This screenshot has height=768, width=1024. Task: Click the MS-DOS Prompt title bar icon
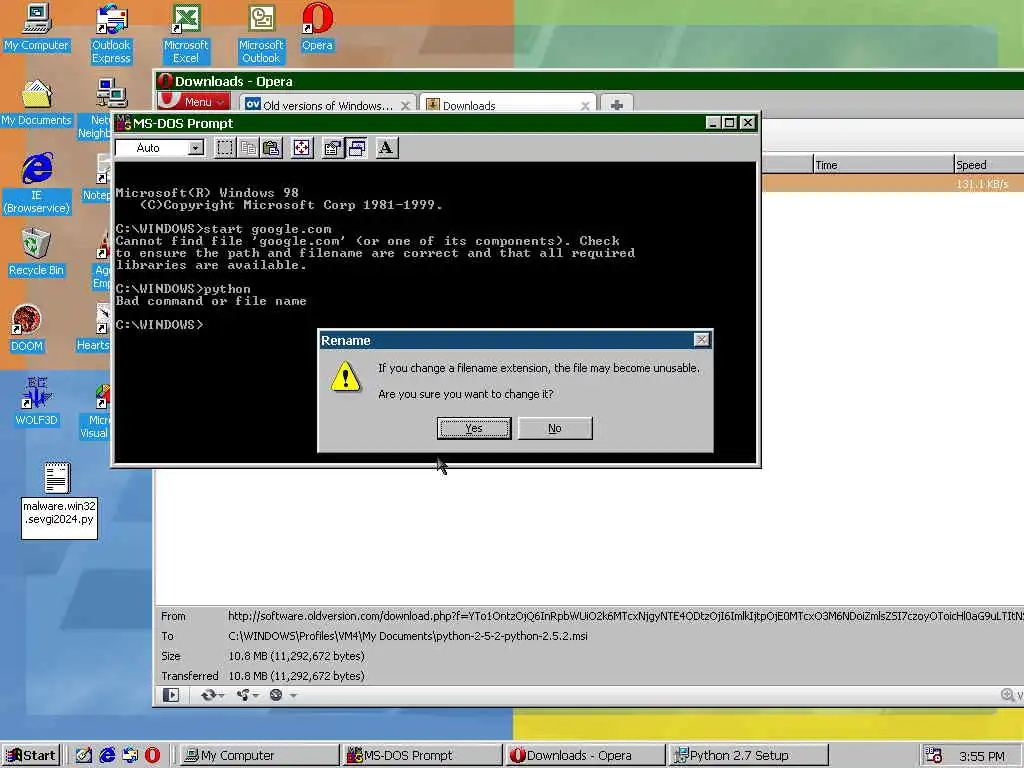click(x=123, y=123)
